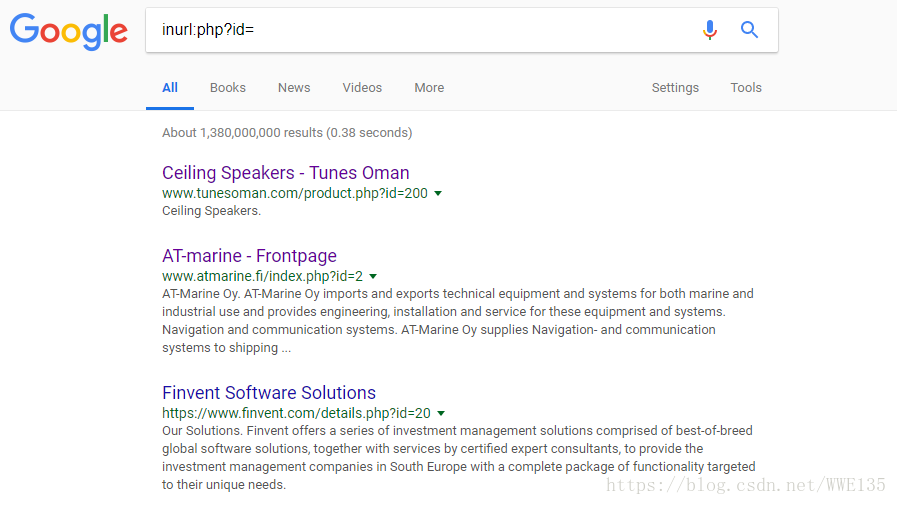Click the www.tunesoman.com/product.php?id=200 URL text
Screen dimensions: 897x505
[x=295, y=193]
